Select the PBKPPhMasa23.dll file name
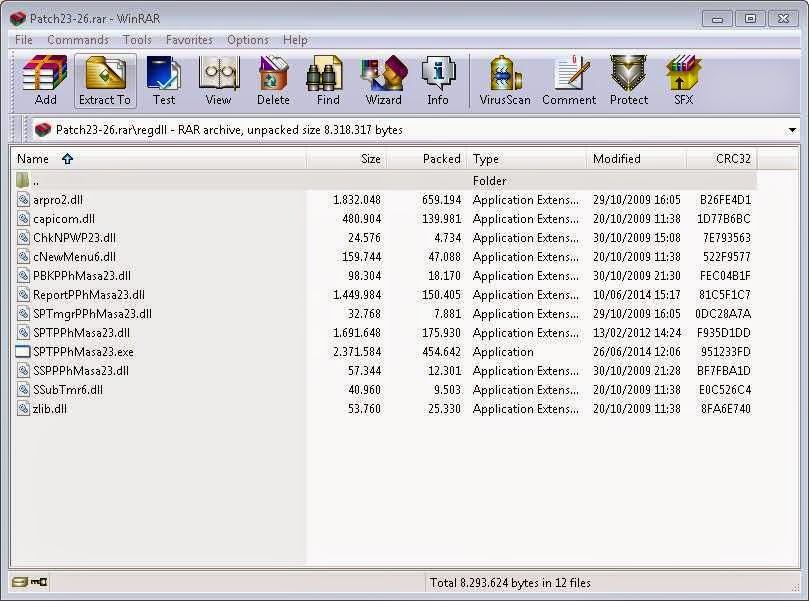 pyautogui.click(x=82, y=276)
